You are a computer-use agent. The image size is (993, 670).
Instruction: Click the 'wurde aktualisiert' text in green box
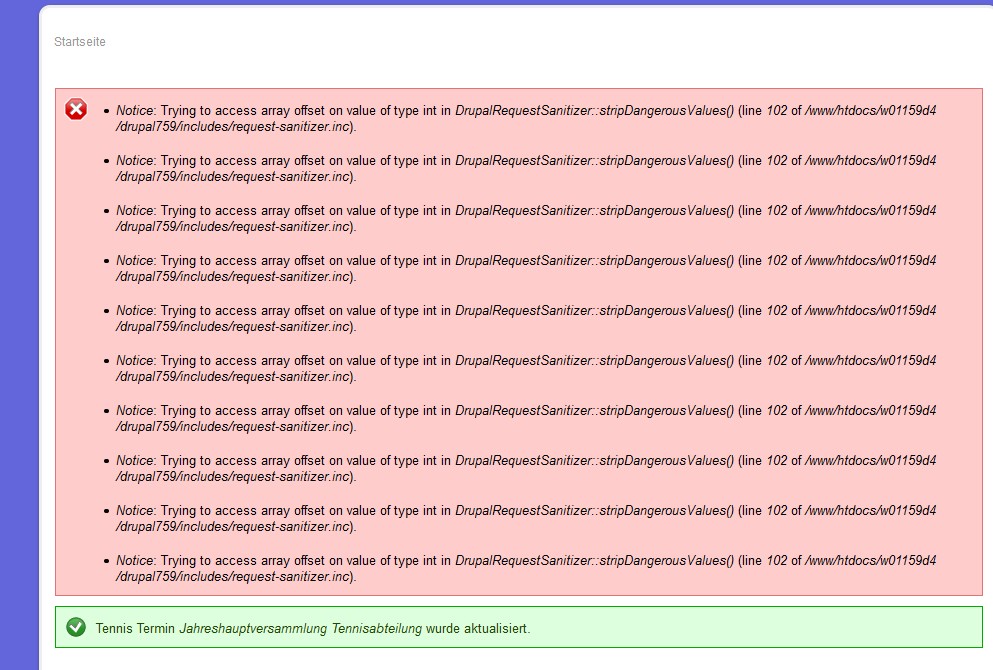477,629
